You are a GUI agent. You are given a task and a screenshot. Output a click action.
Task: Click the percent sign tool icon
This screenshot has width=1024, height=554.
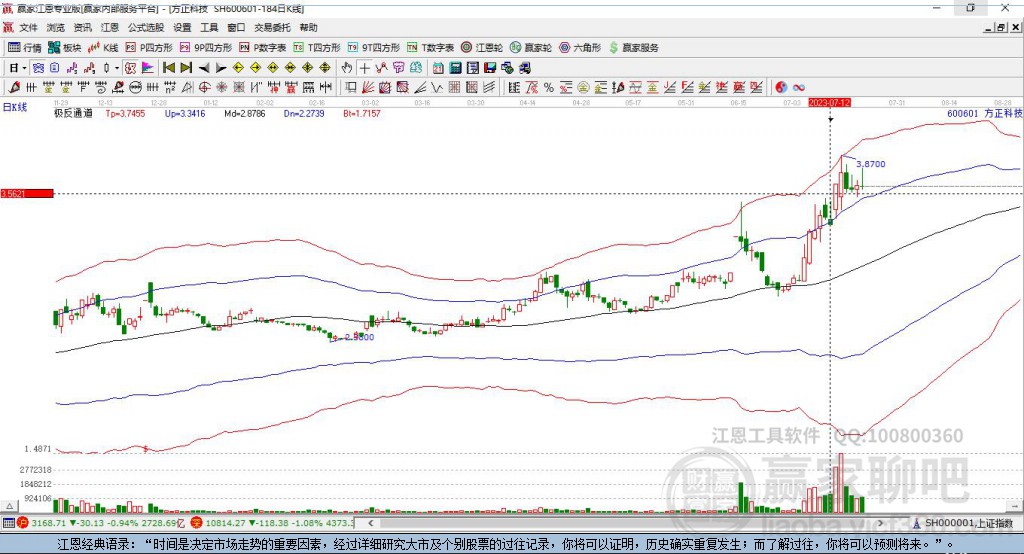548,87
